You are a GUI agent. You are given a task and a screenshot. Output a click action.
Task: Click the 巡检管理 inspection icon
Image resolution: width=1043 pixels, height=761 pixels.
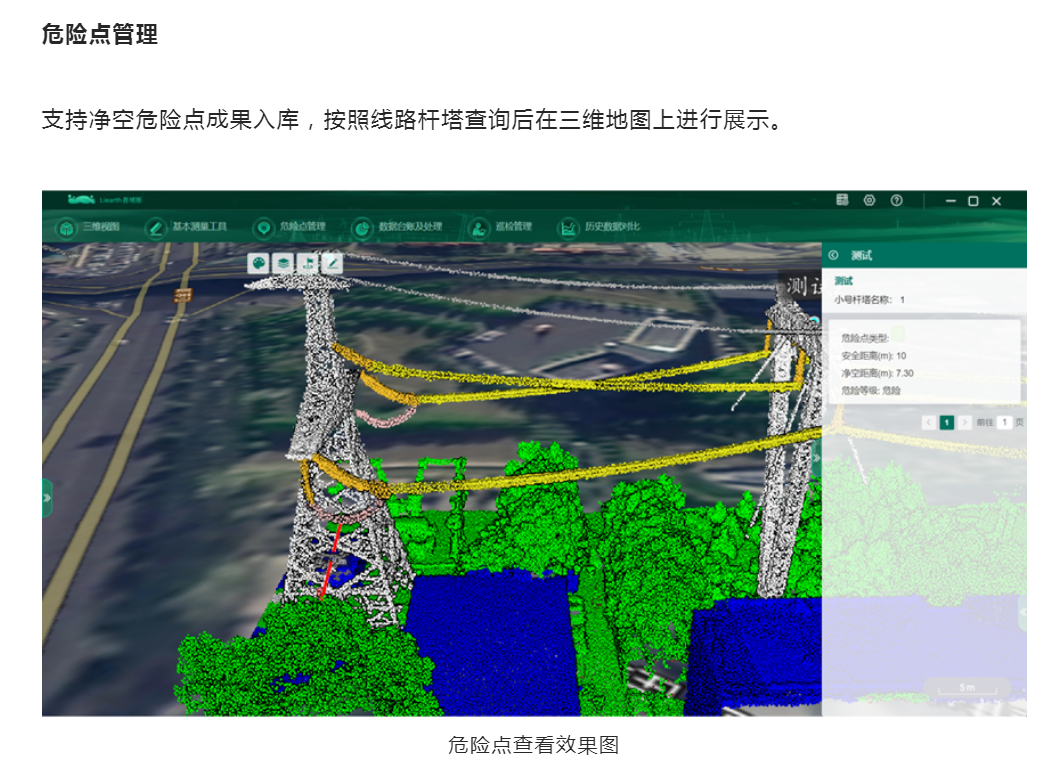480,228
